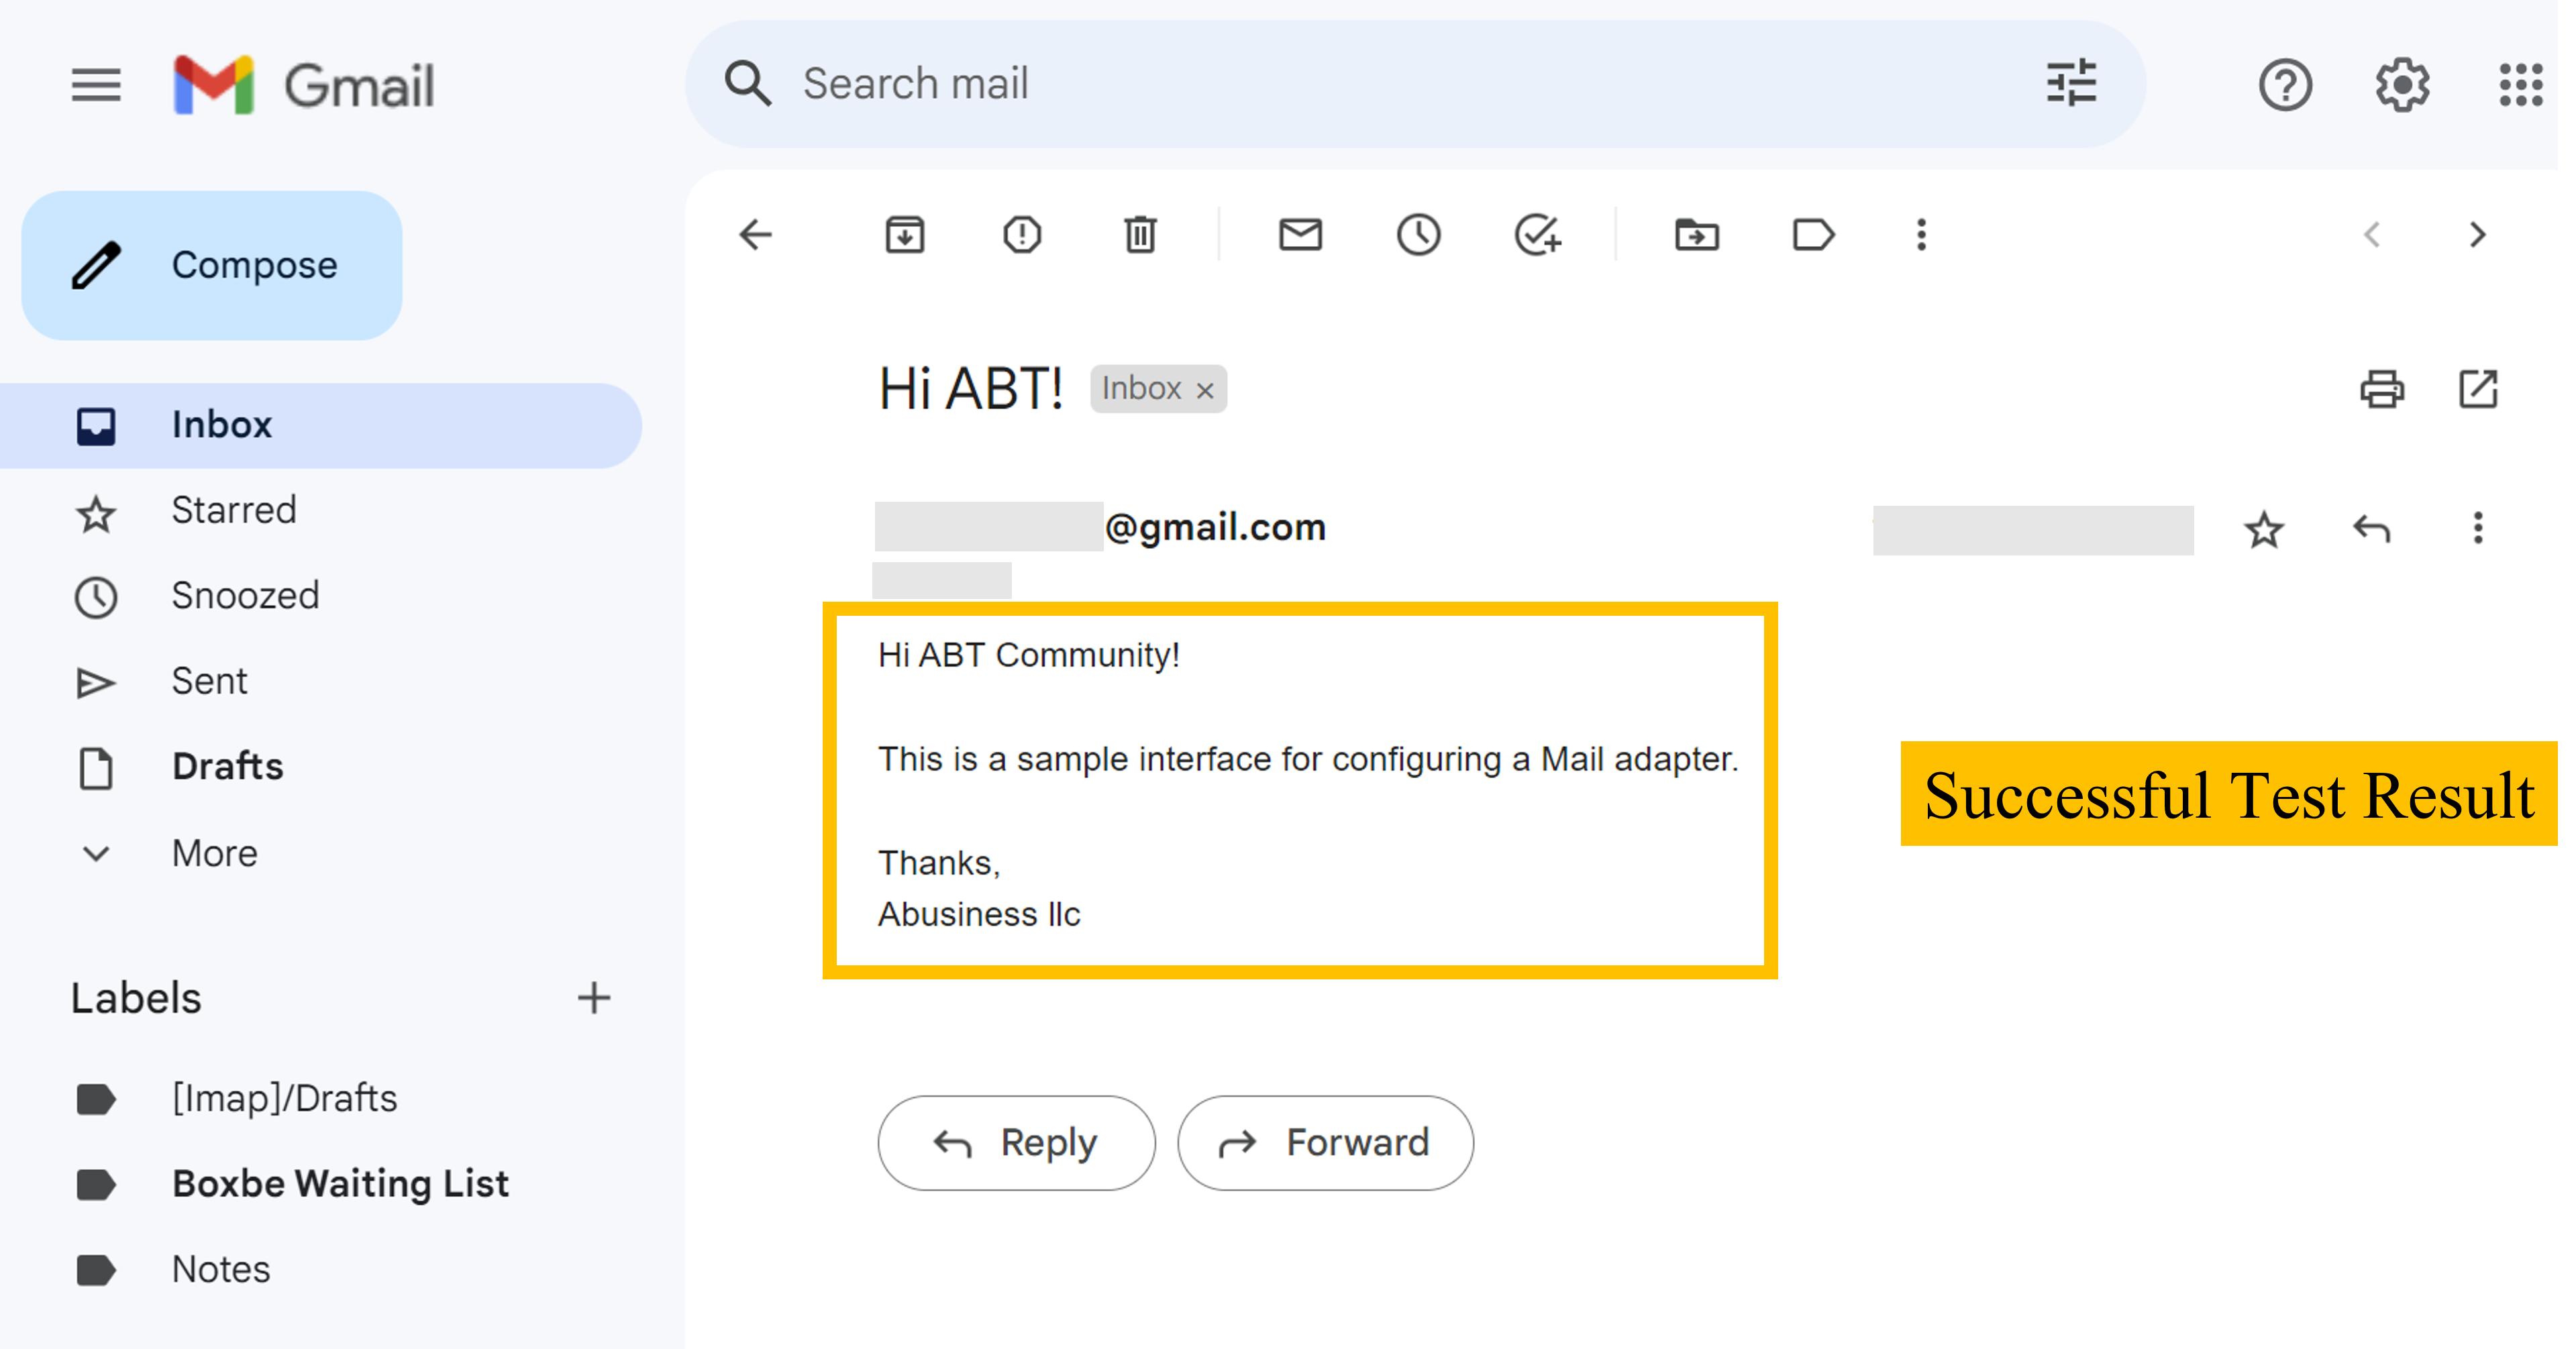Image resolution: width=2576 pixels, height=1349 pixels.
Task: Report this email as spam
Action: tap(1022, 235)
